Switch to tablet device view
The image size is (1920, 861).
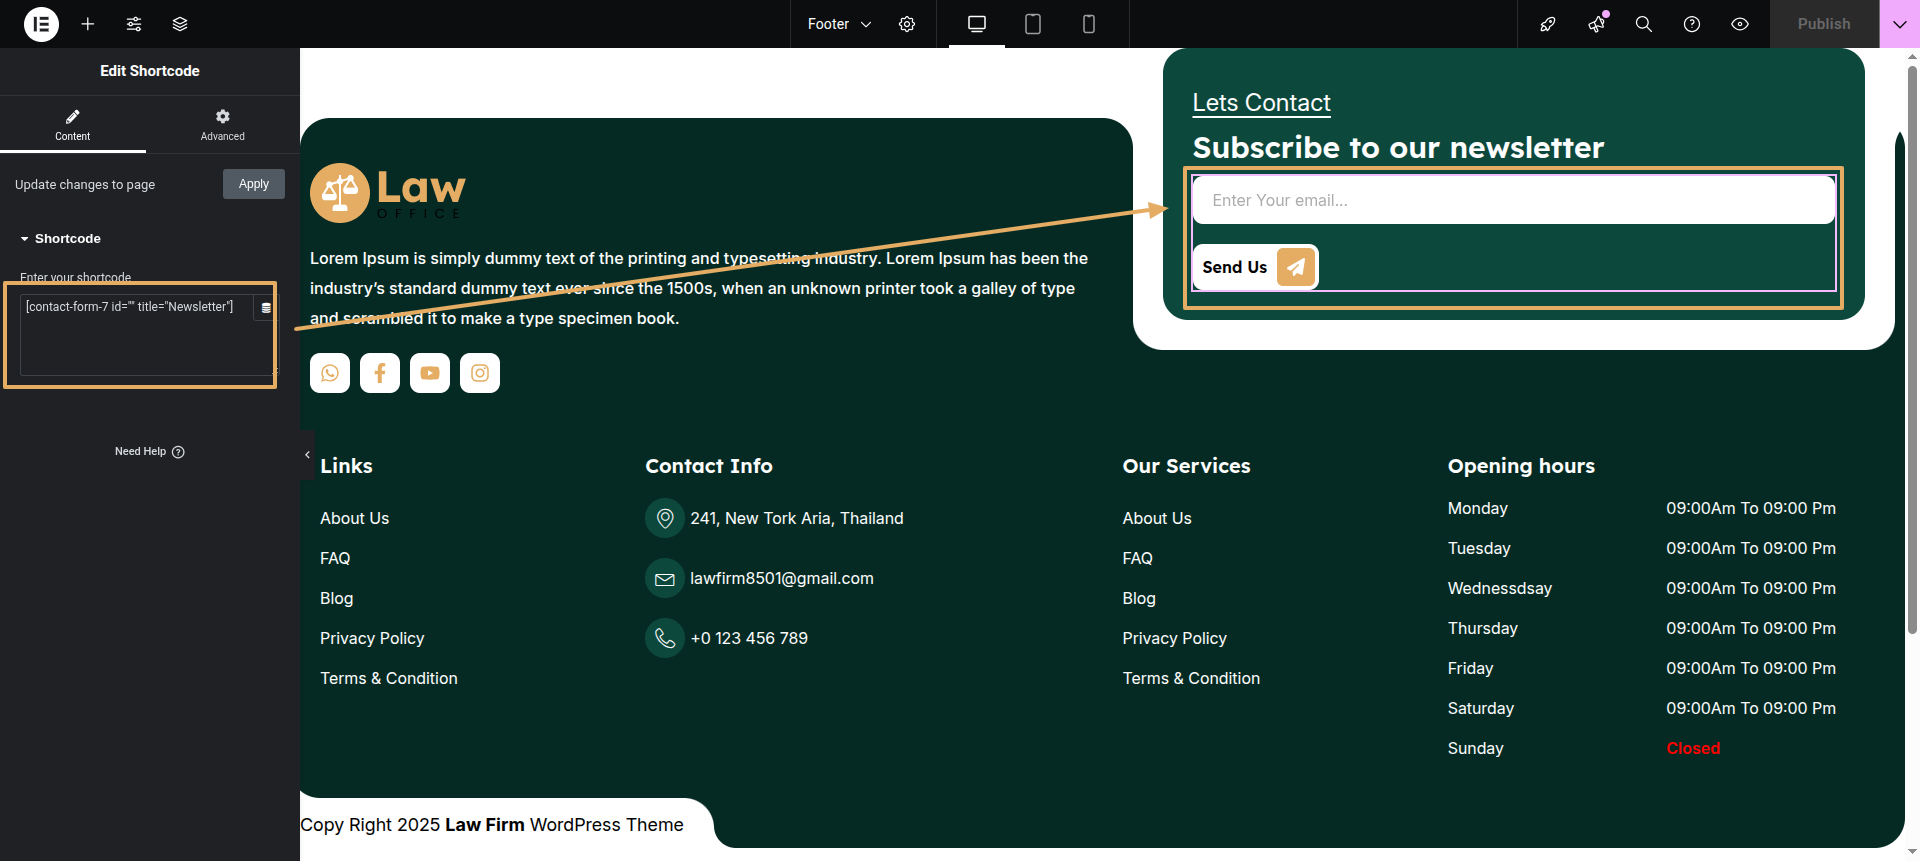pos(1033,24)
